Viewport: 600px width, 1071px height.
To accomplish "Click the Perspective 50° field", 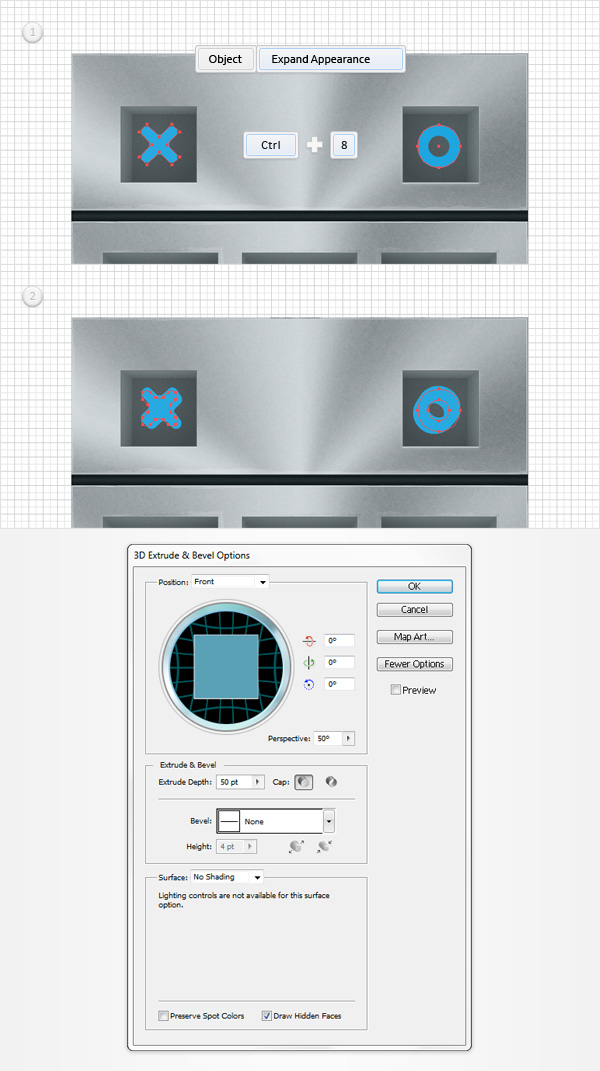I will pyautogui.click(x=328, y=738).
